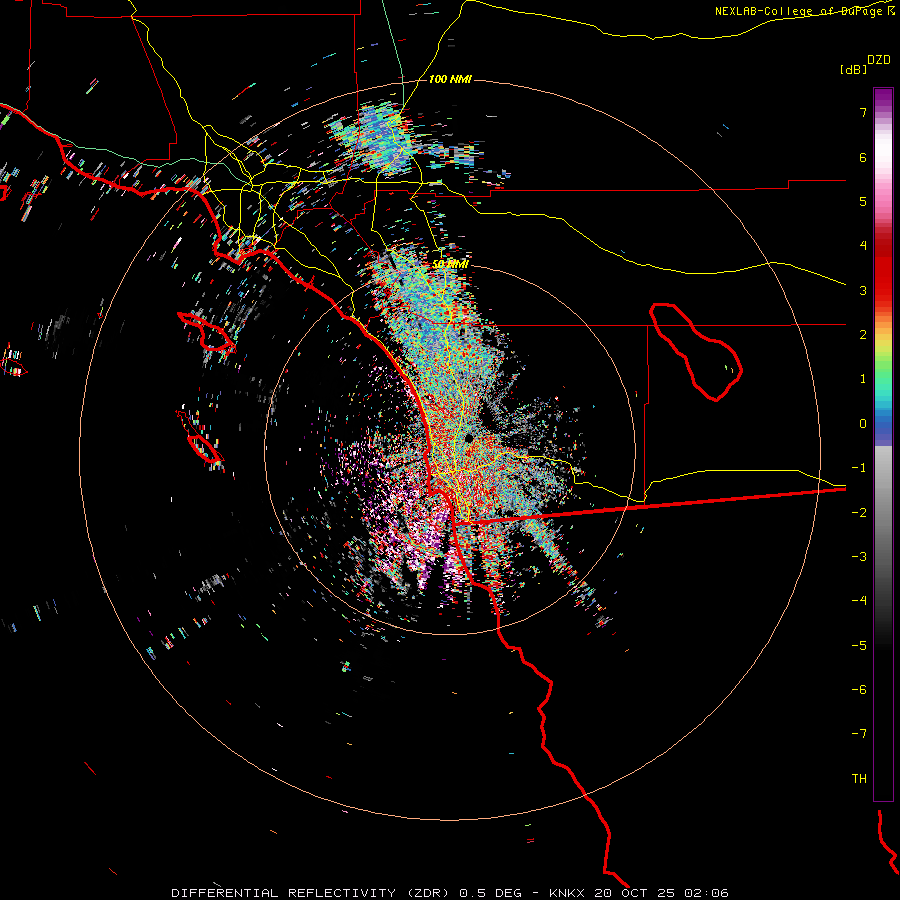Image resolution: width=900 pixels, height=900 pixels.
Task: Click the scale value 6
Action: 863,157
